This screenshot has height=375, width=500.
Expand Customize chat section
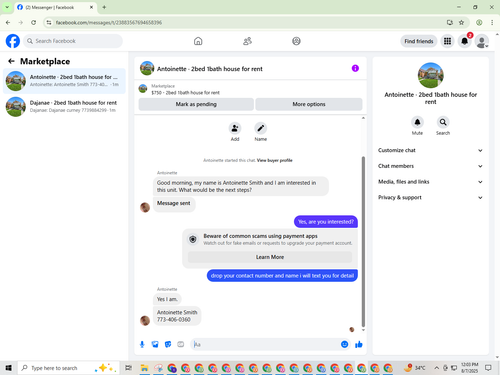[x=430, y=150]
